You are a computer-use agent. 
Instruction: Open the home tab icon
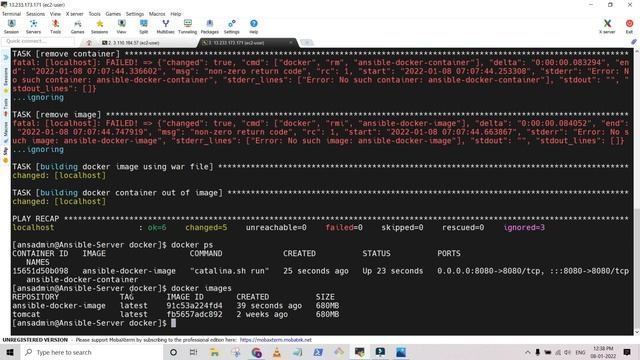pyautogui.click(x=89, y=43)
